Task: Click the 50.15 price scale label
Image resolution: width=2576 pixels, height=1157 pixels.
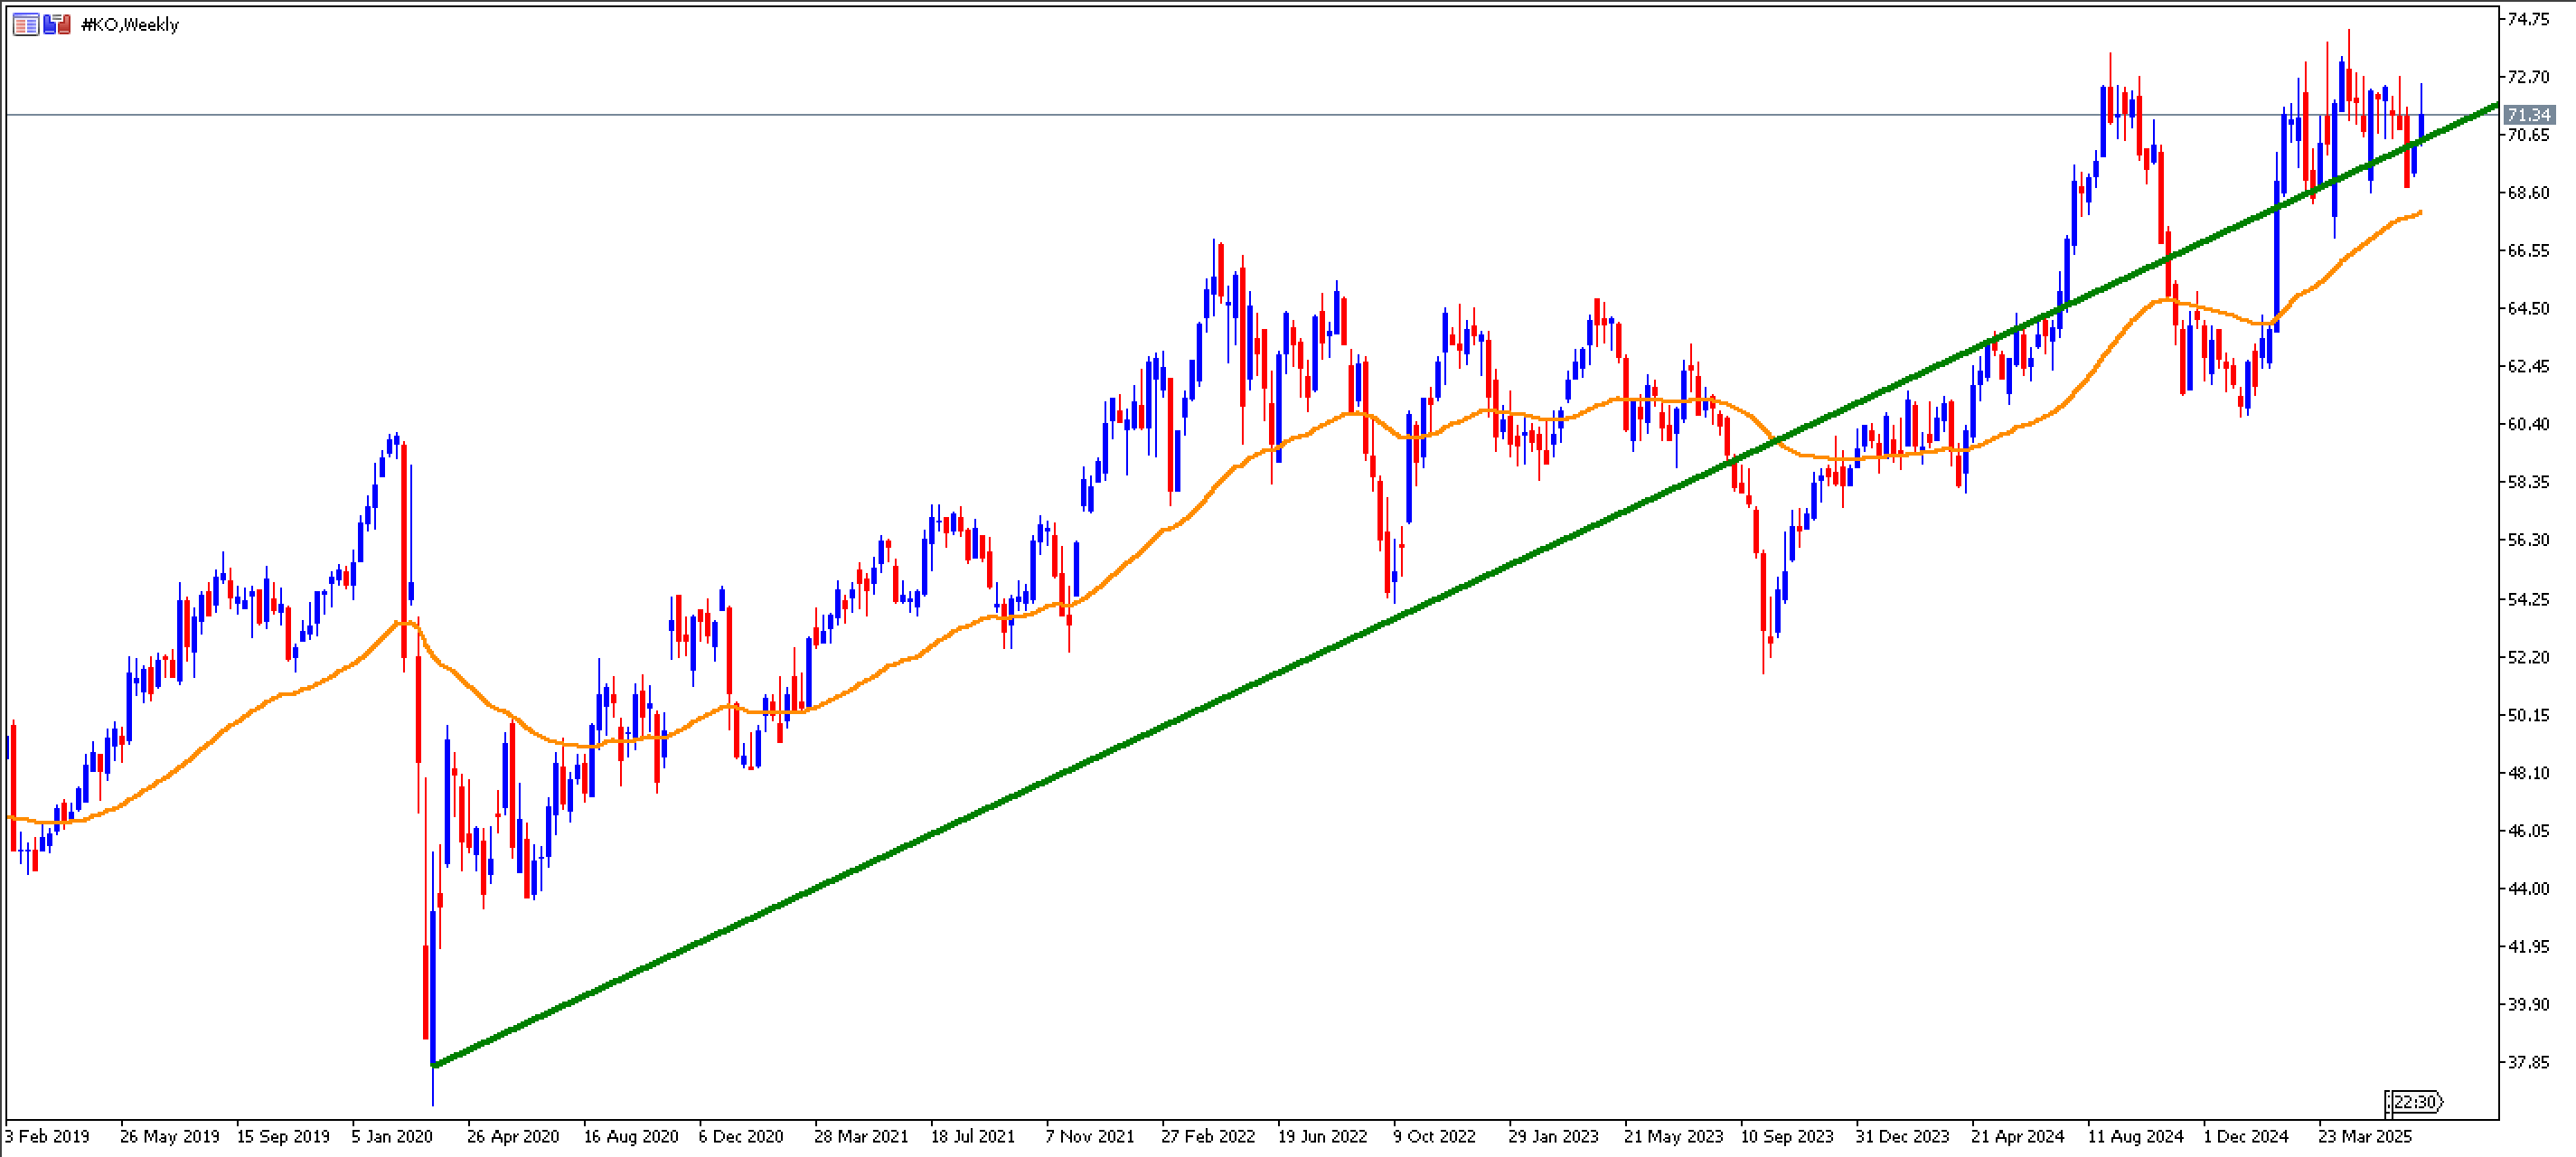Action: coord(2529,715)
